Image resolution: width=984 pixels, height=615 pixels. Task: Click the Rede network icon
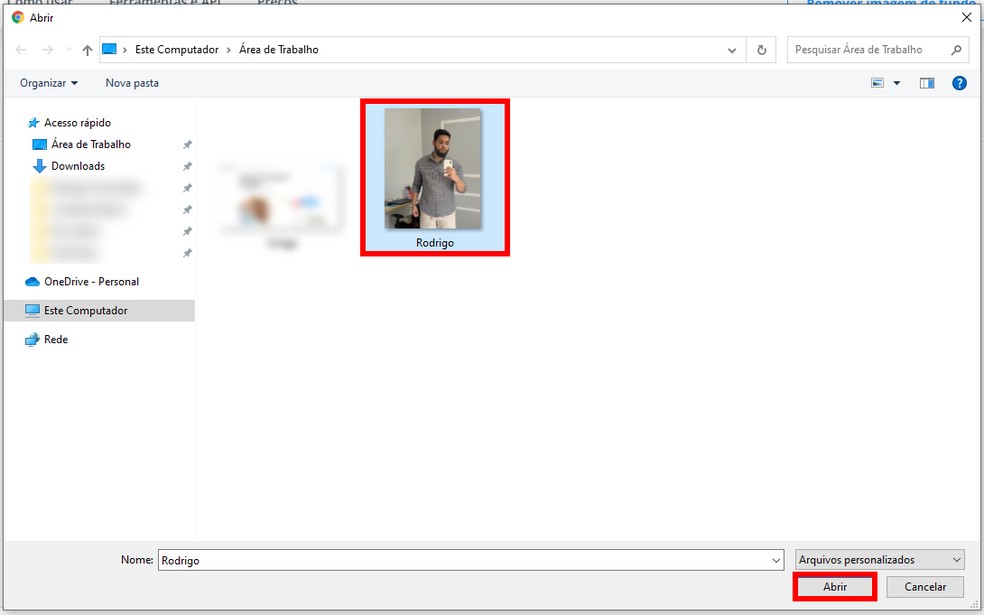point(31,339)
